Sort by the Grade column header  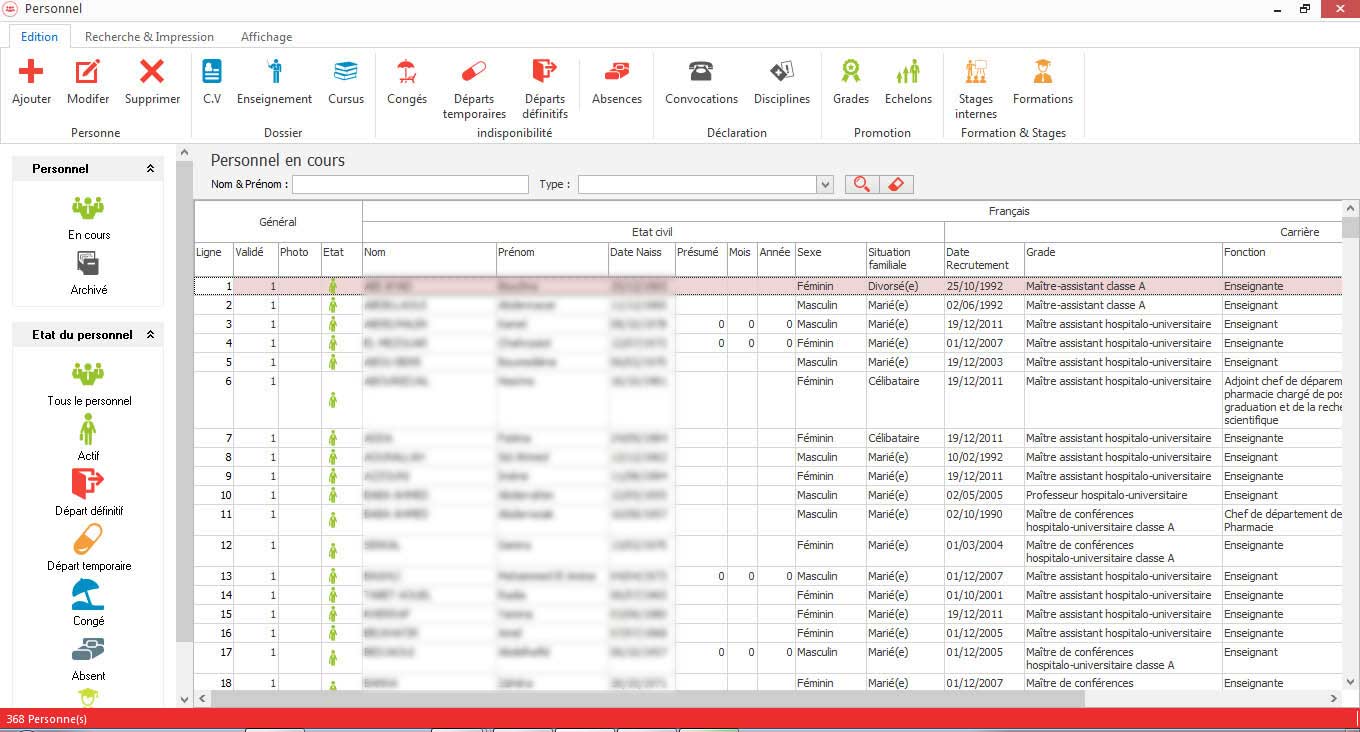[x=1122, y=253]
